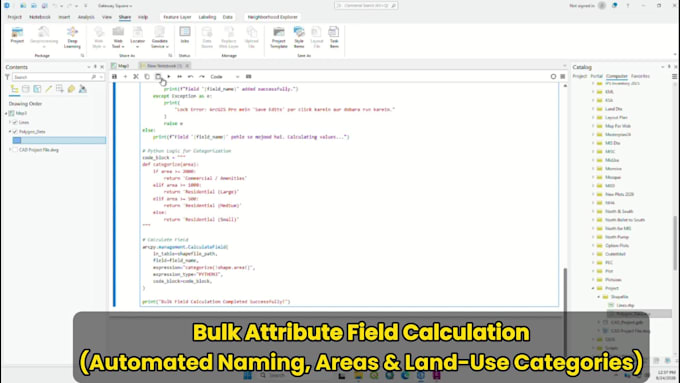Screen dimensions: 680x383
Task: Open the Project ribbon tab
Action: 14,17
